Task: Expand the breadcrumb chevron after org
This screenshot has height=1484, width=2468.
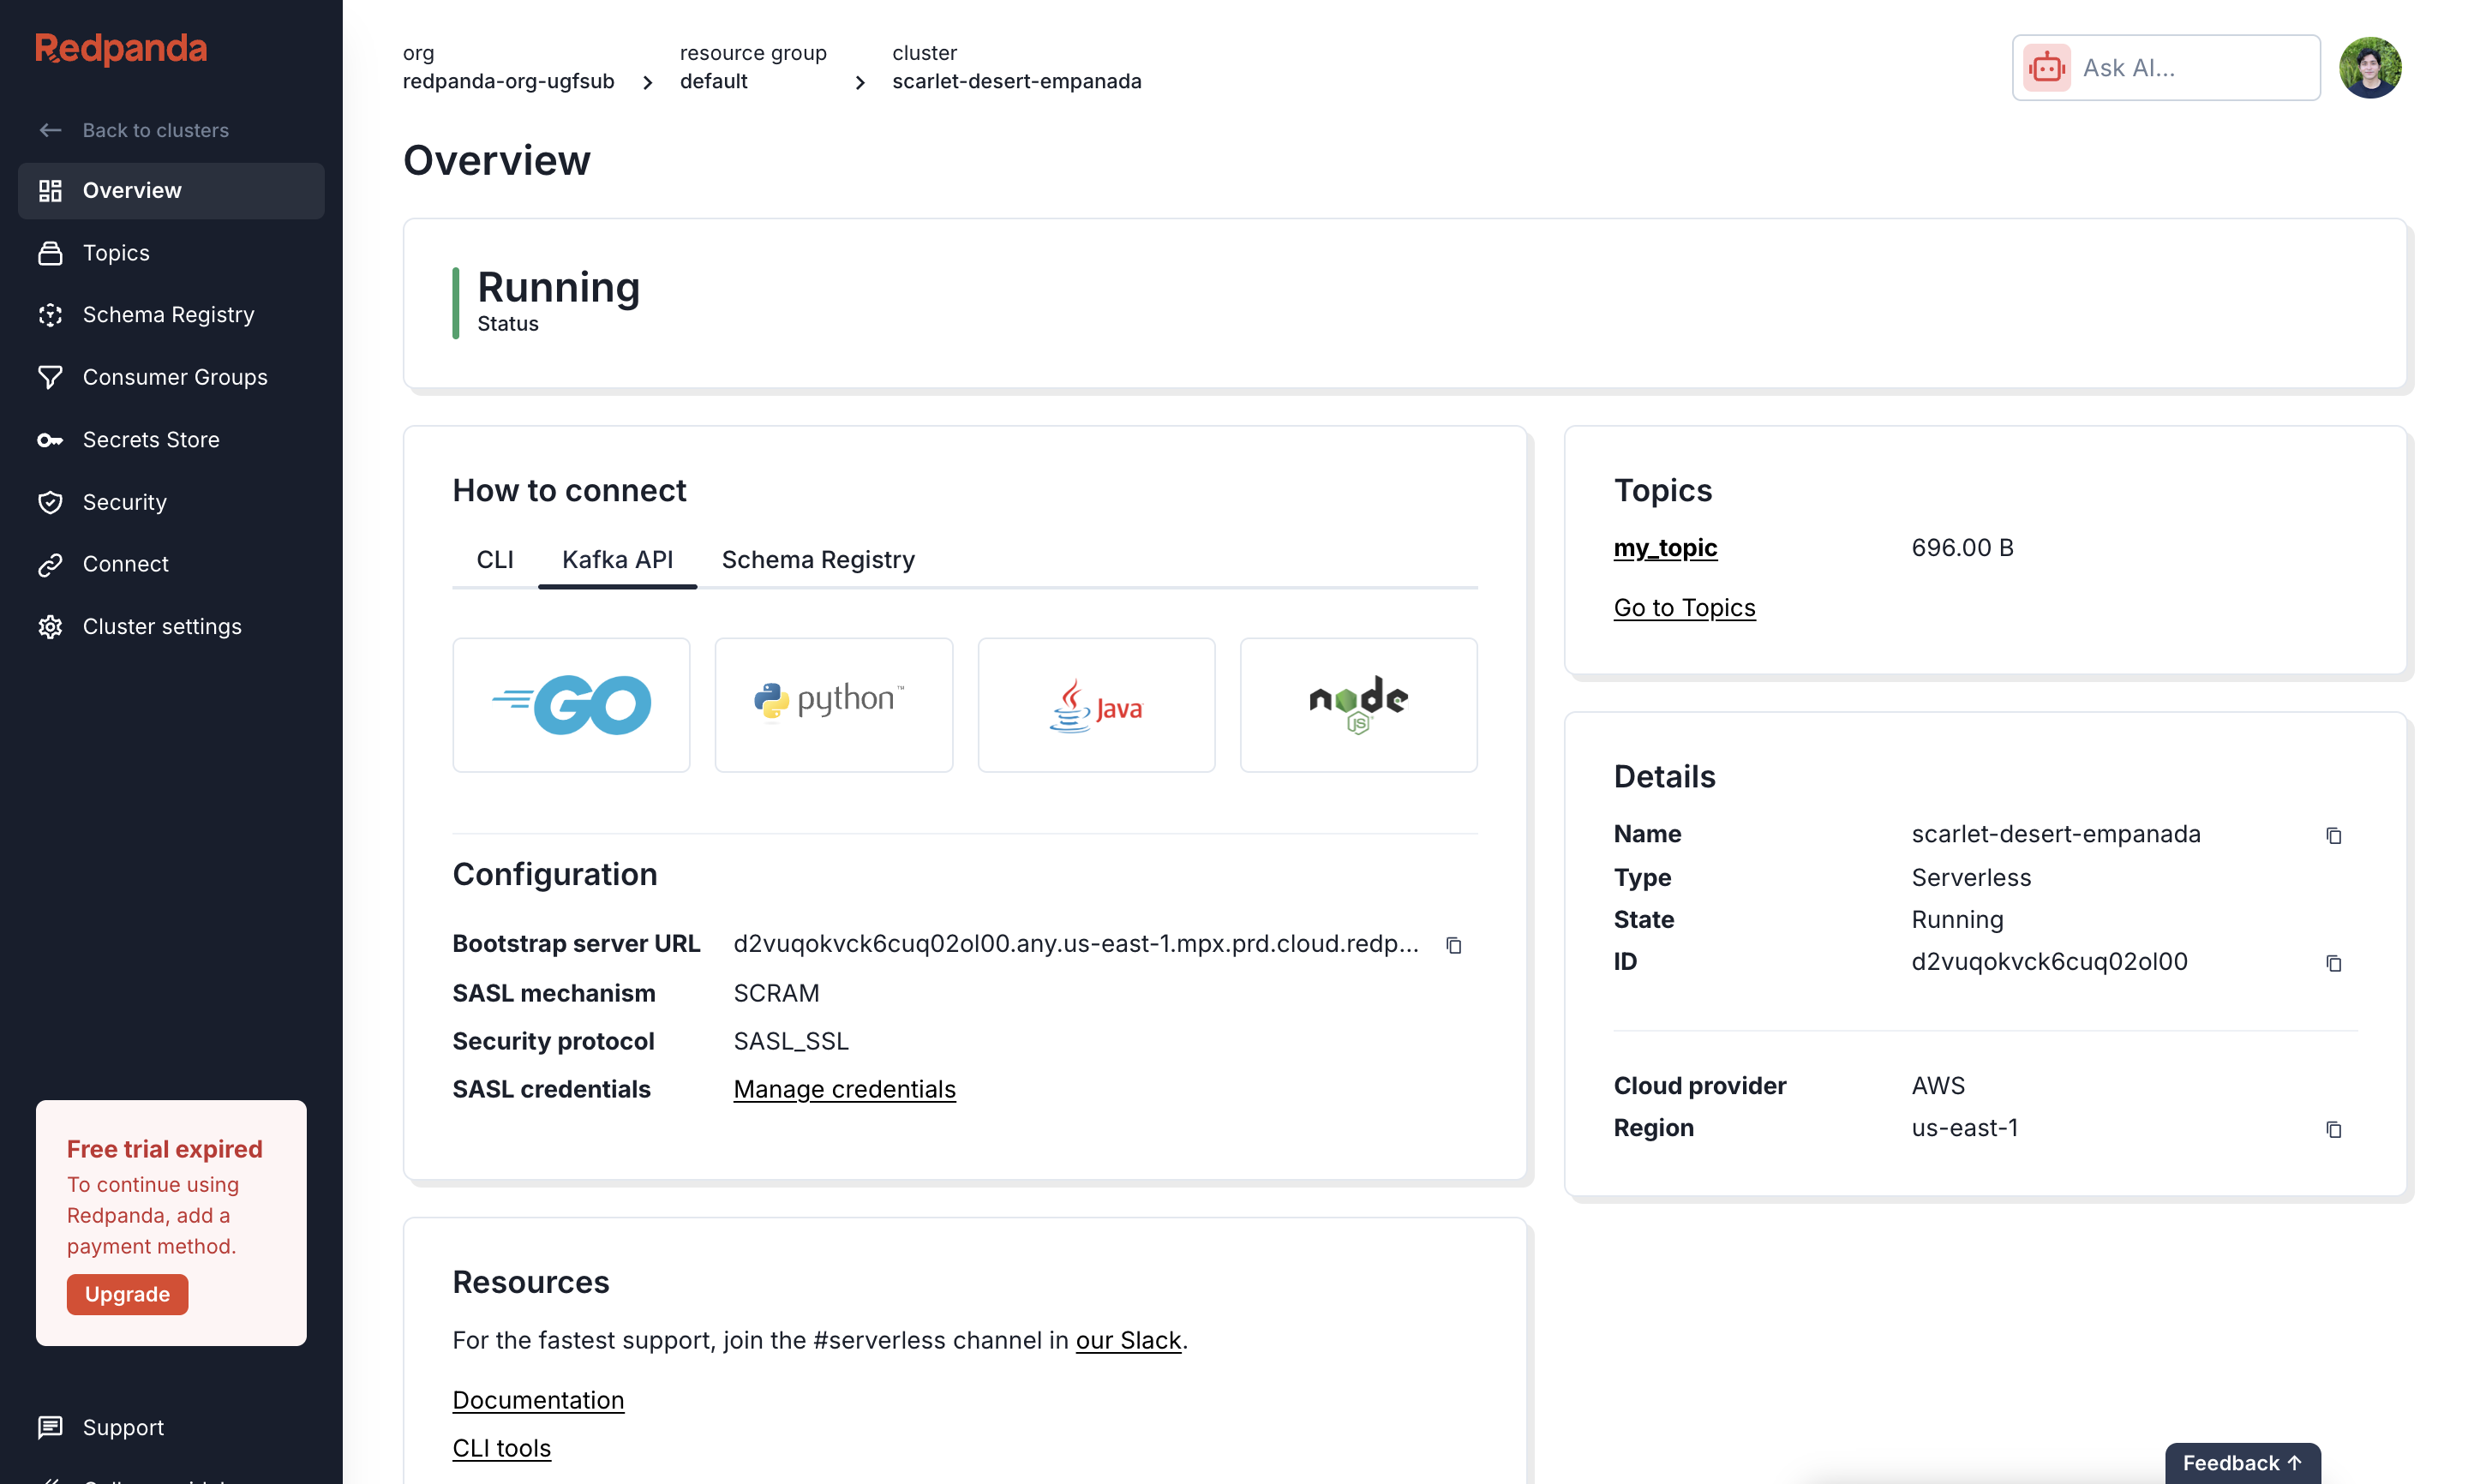Action: (x=648, y=82)
